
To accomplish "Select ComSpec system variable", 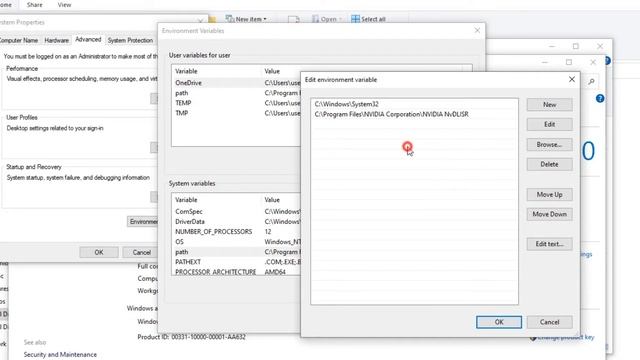I will [236, 211].
